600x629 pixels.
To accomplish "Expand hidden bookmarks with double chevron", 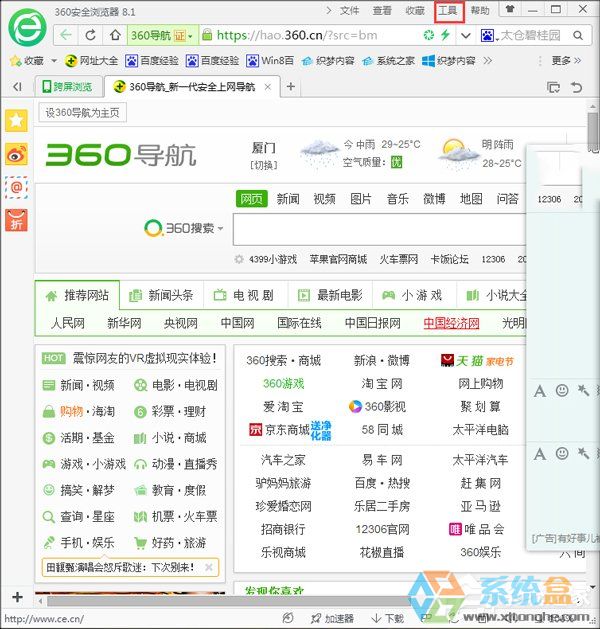I will pyautogui.click(x=488, y=61).
